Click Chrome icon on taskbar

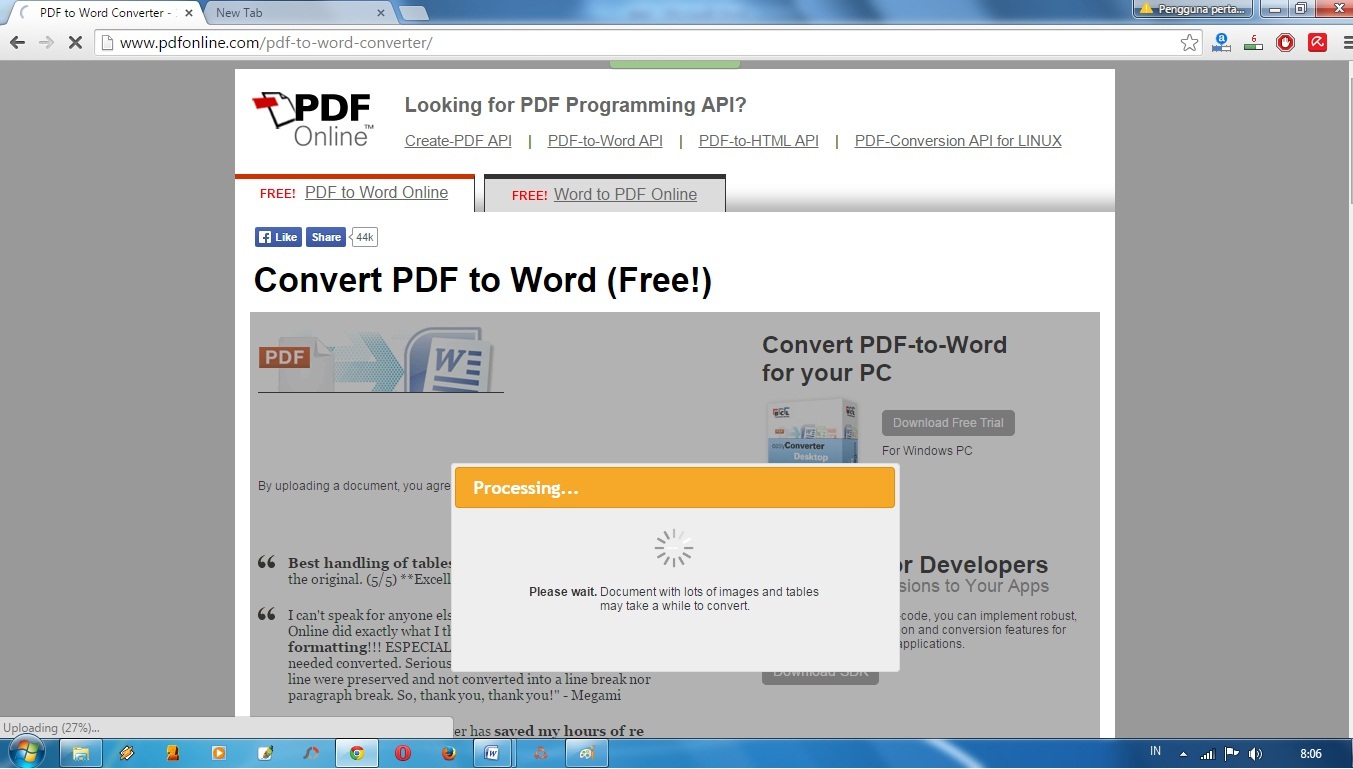pyautogui.click(x=357, y=753)
